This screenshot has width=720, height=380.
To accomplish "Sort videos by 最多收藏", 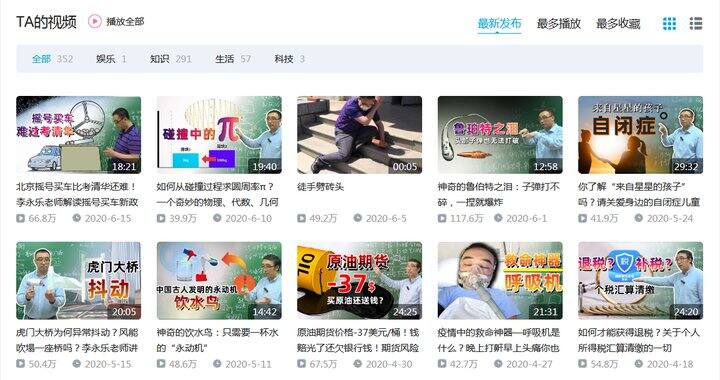I will point(618,23).
